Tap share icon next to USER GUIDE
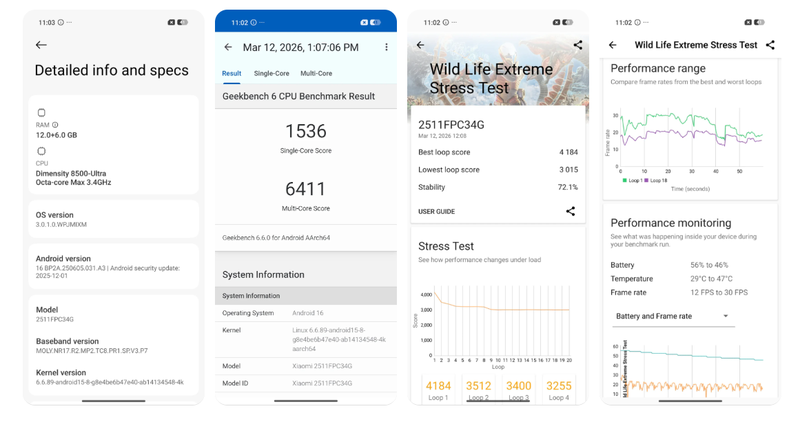 click(x=570, y=211)
